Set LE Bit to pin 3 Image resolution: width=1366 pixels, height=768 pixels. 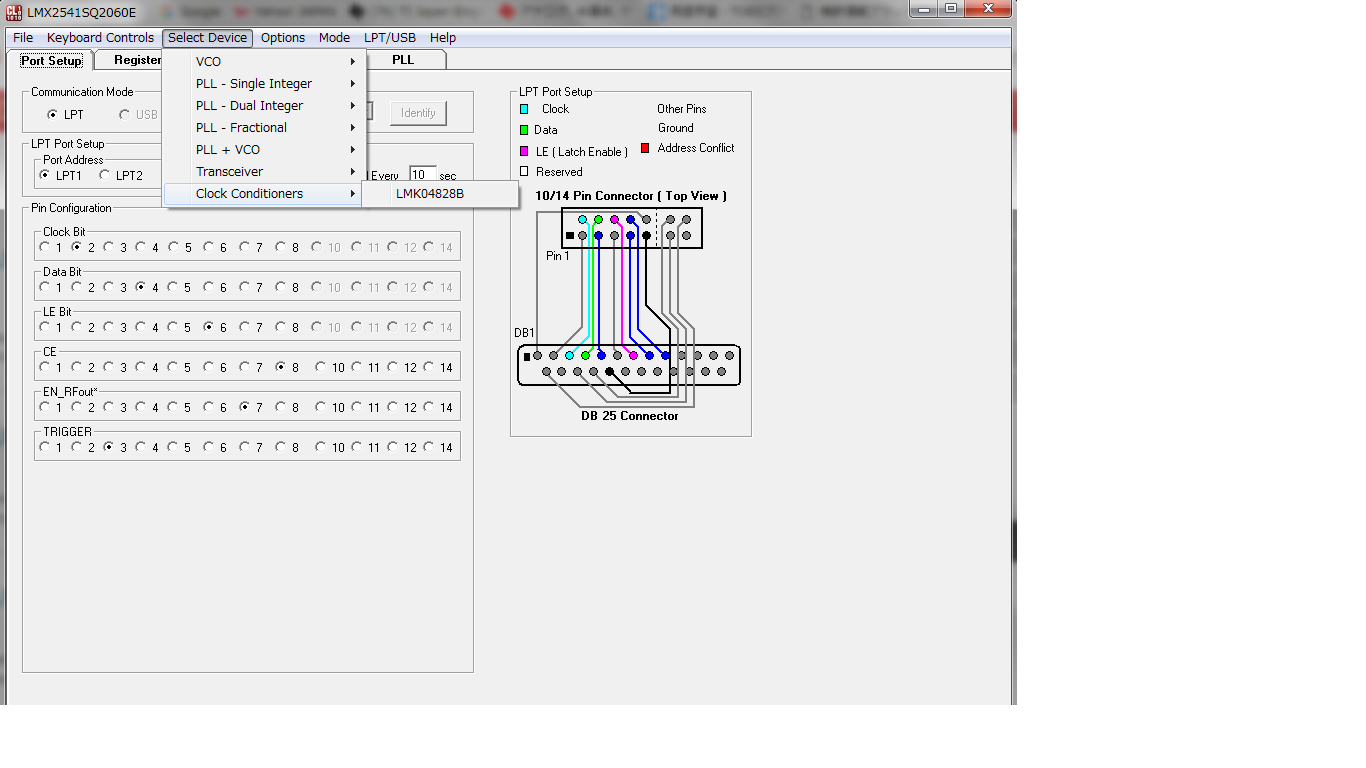click(x=109, y=327)
